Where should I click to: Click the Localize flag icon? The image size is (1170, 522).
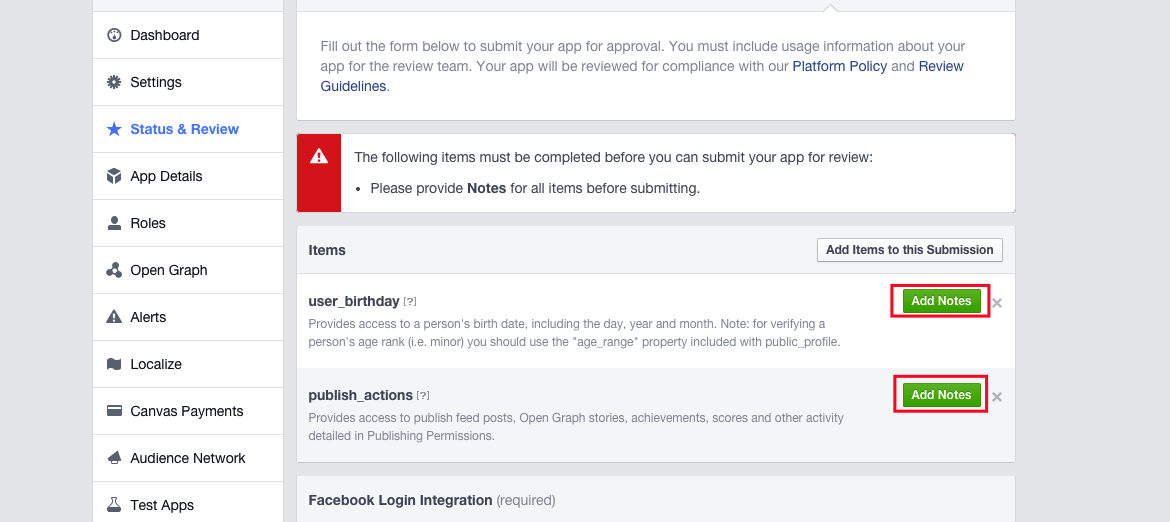[114, 364]
